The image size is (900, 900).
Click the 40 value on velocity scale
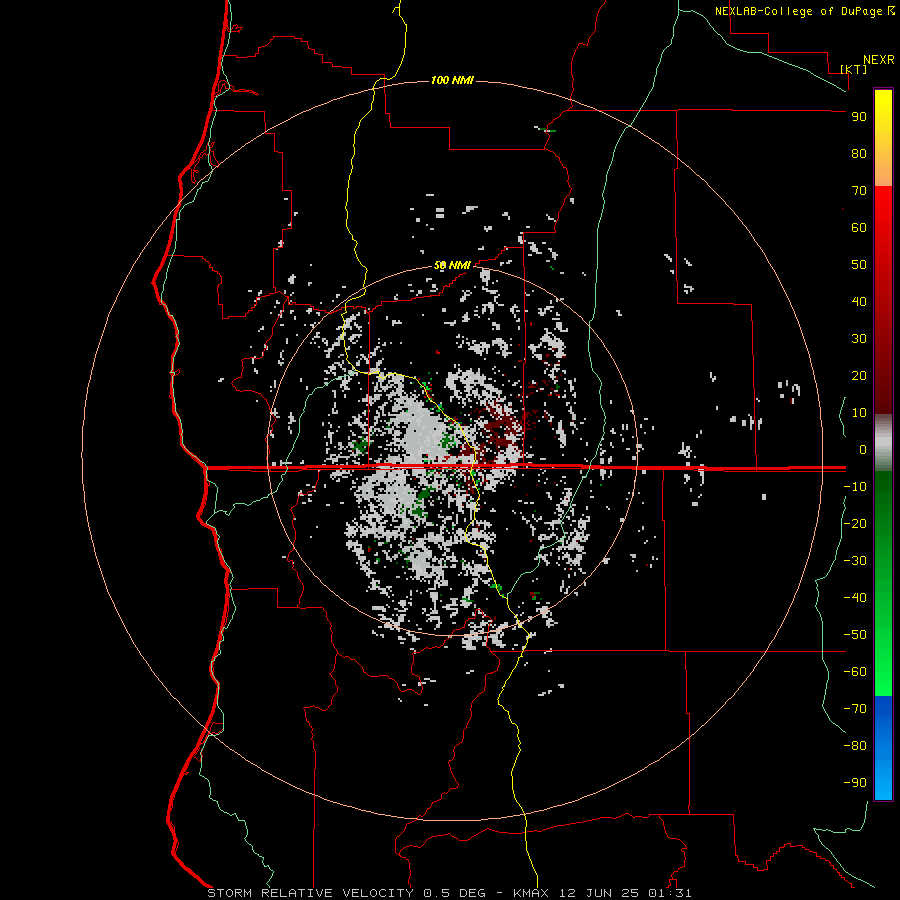(859, 302)
